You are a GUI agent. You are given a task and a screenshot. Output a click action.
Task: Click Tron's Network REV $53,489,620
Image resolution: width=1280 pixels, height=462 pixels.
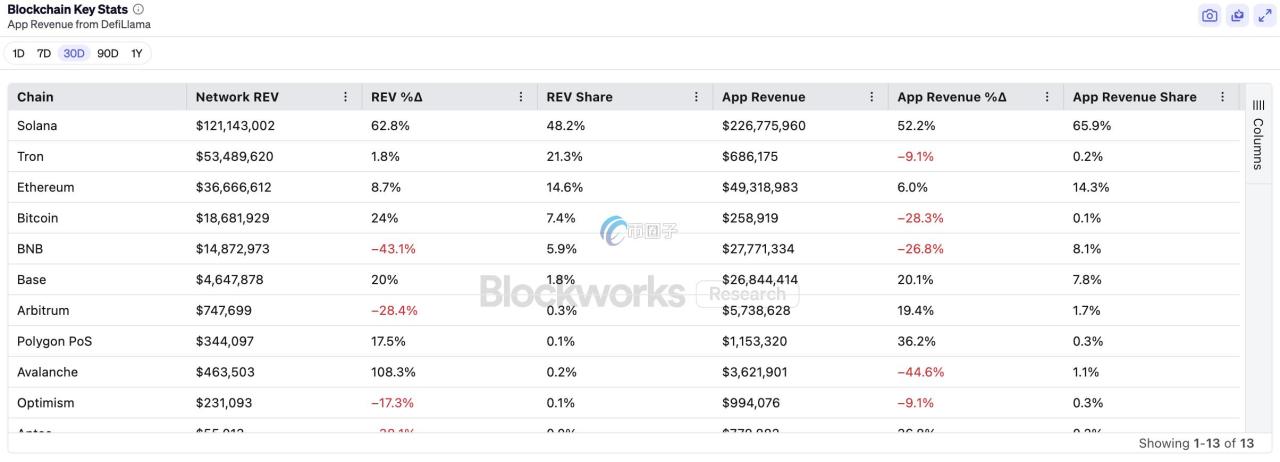[x=234, y=157]
